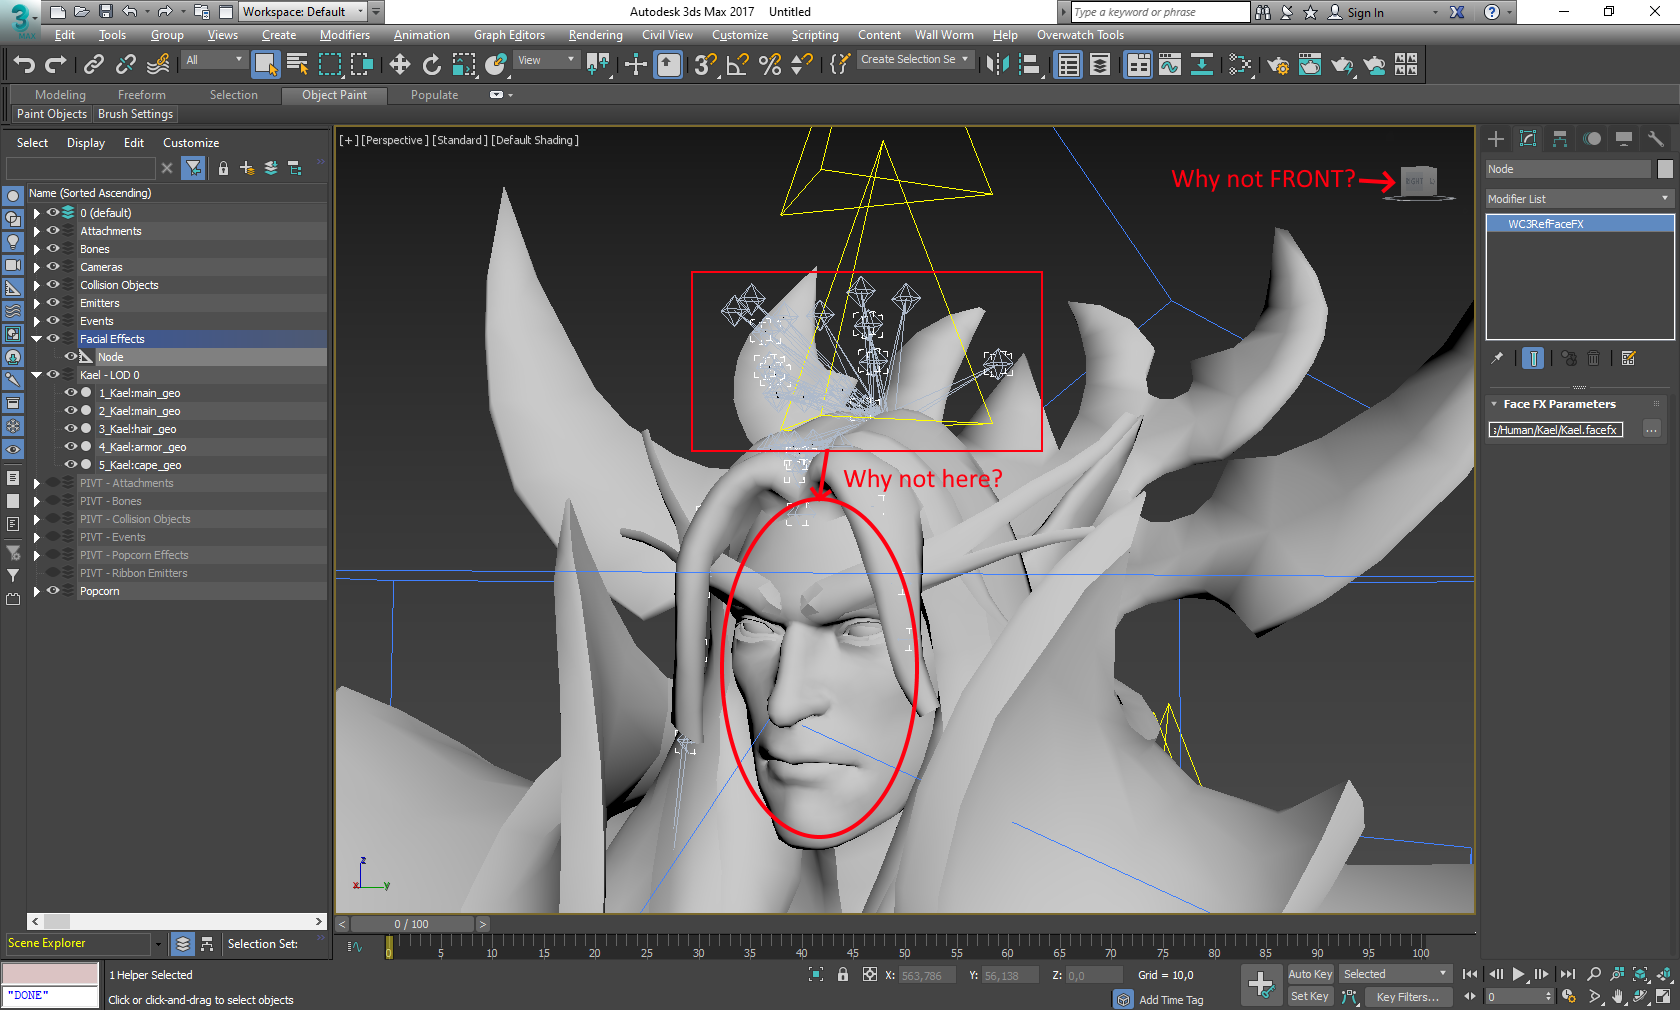Click the Redo arrow icon

coord(56,65)
